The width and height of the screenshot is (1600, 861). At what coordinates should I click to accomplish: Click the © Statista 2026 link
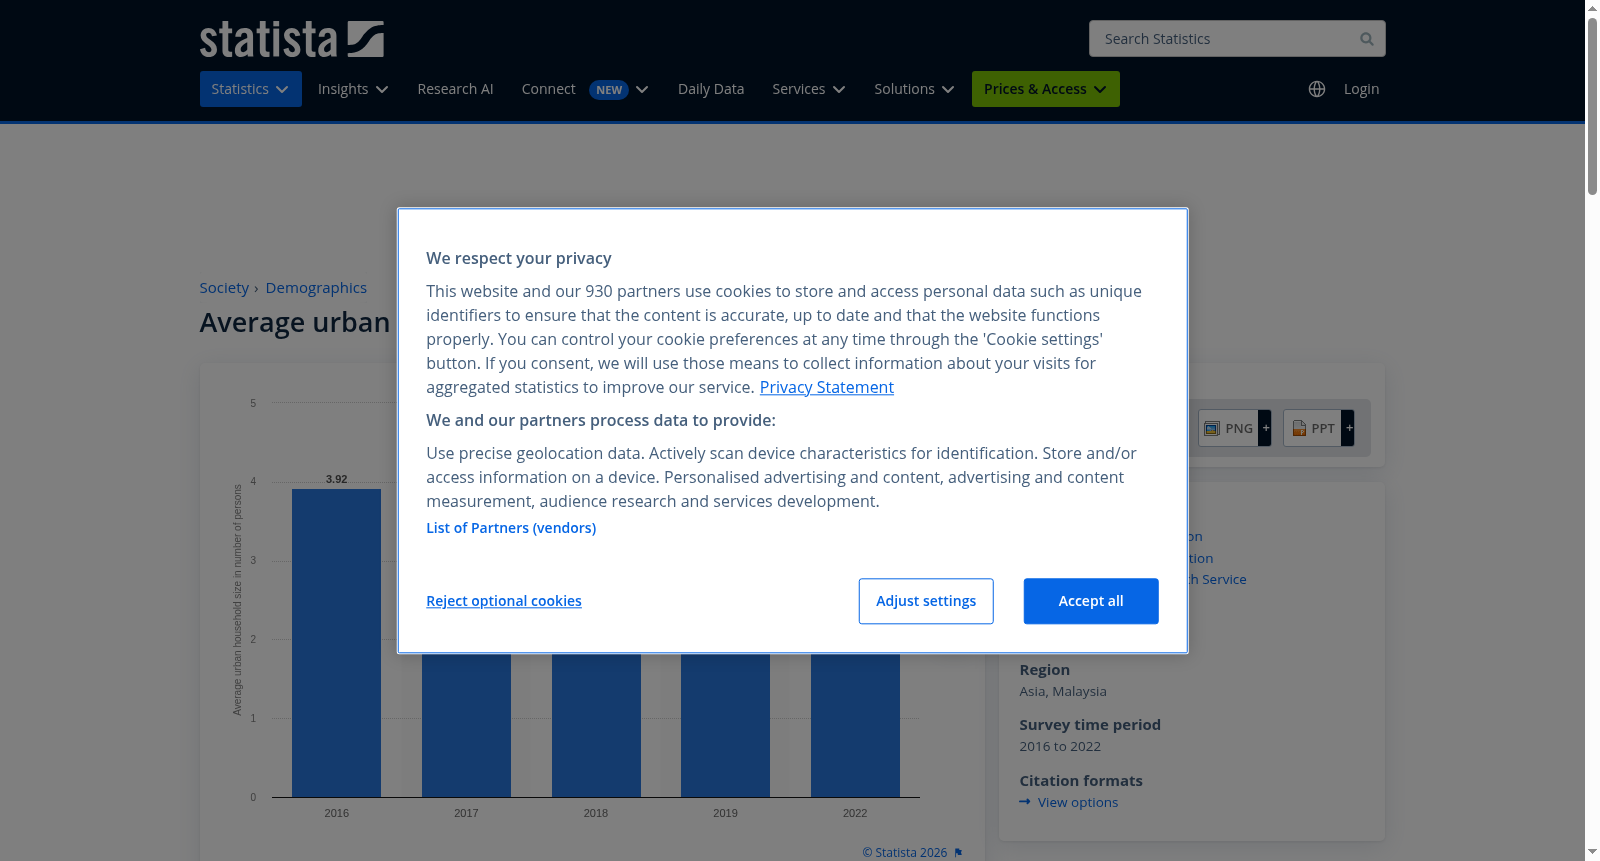(x=905, y=853)
